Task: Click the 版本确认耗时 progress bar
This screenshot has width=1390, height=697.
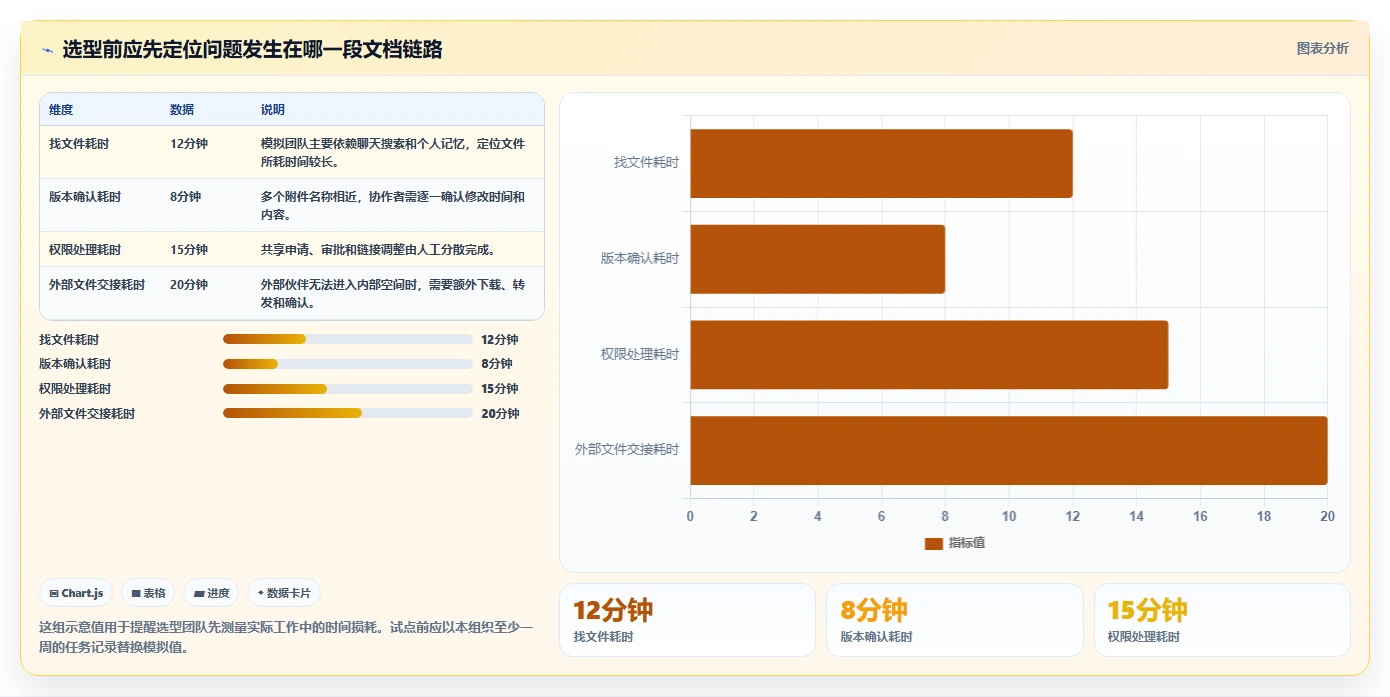Action: click(x=348, y=364)
